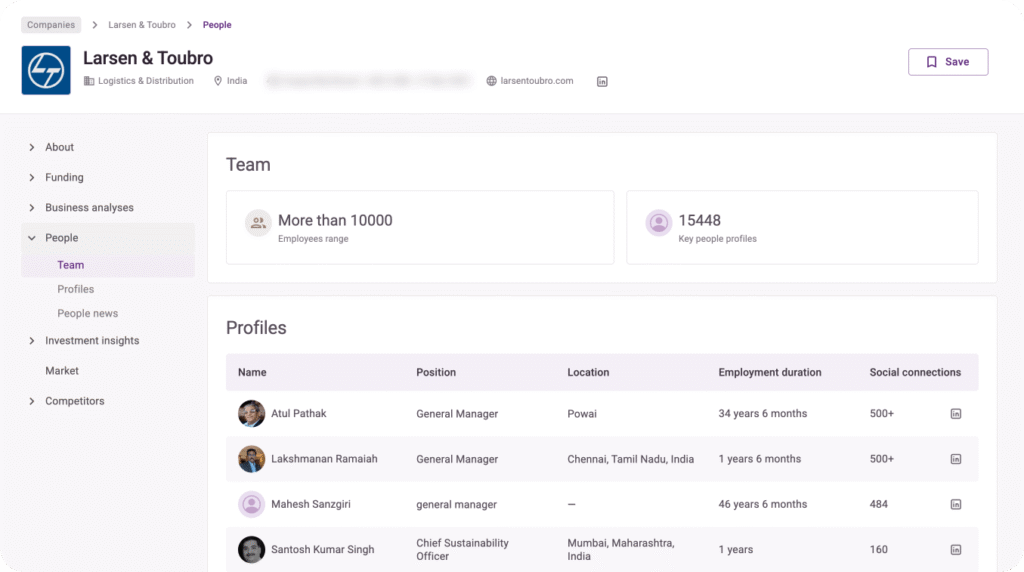Click the Logistics & Distribution label
The height and width of the screenshot is (572, 1024).
click(146, 81)
